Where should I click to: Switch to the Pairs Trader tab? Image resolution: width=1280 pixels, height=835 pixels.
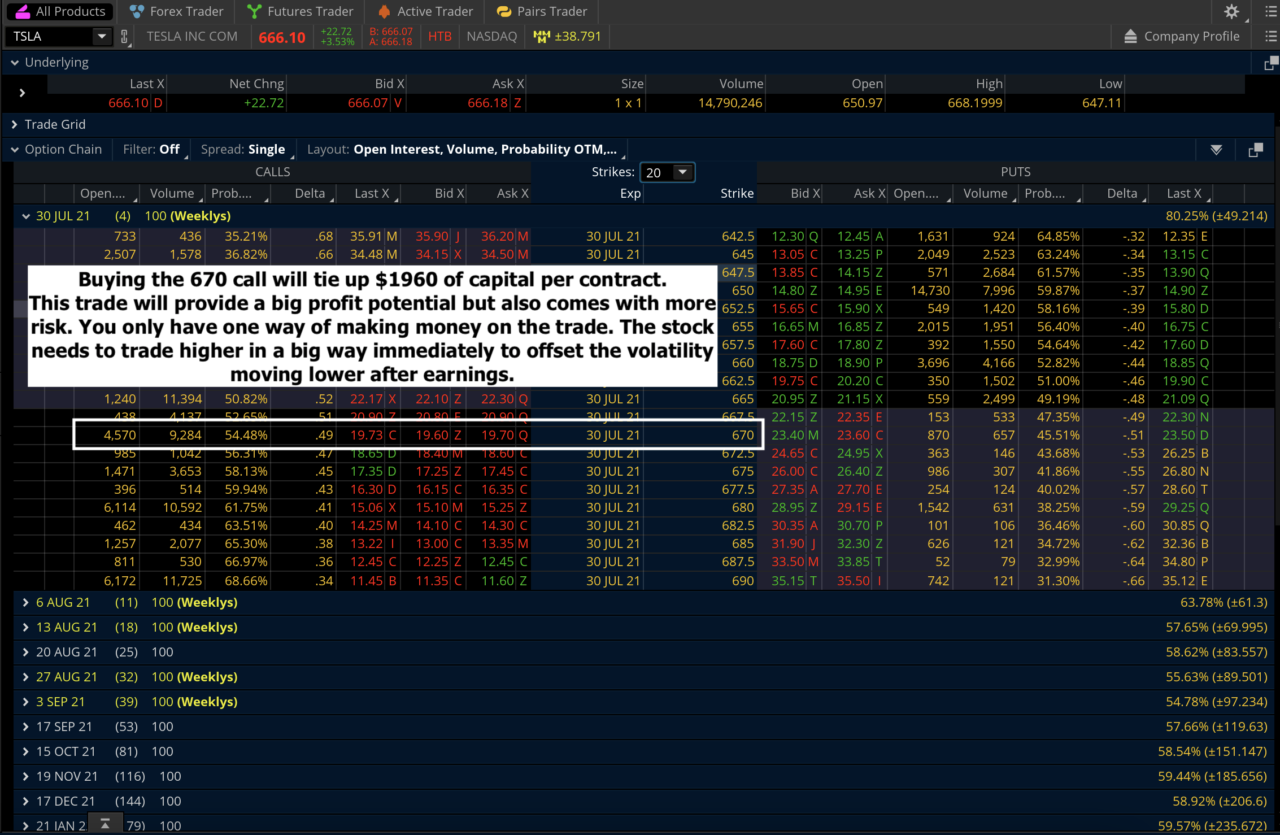click(541, 12)
